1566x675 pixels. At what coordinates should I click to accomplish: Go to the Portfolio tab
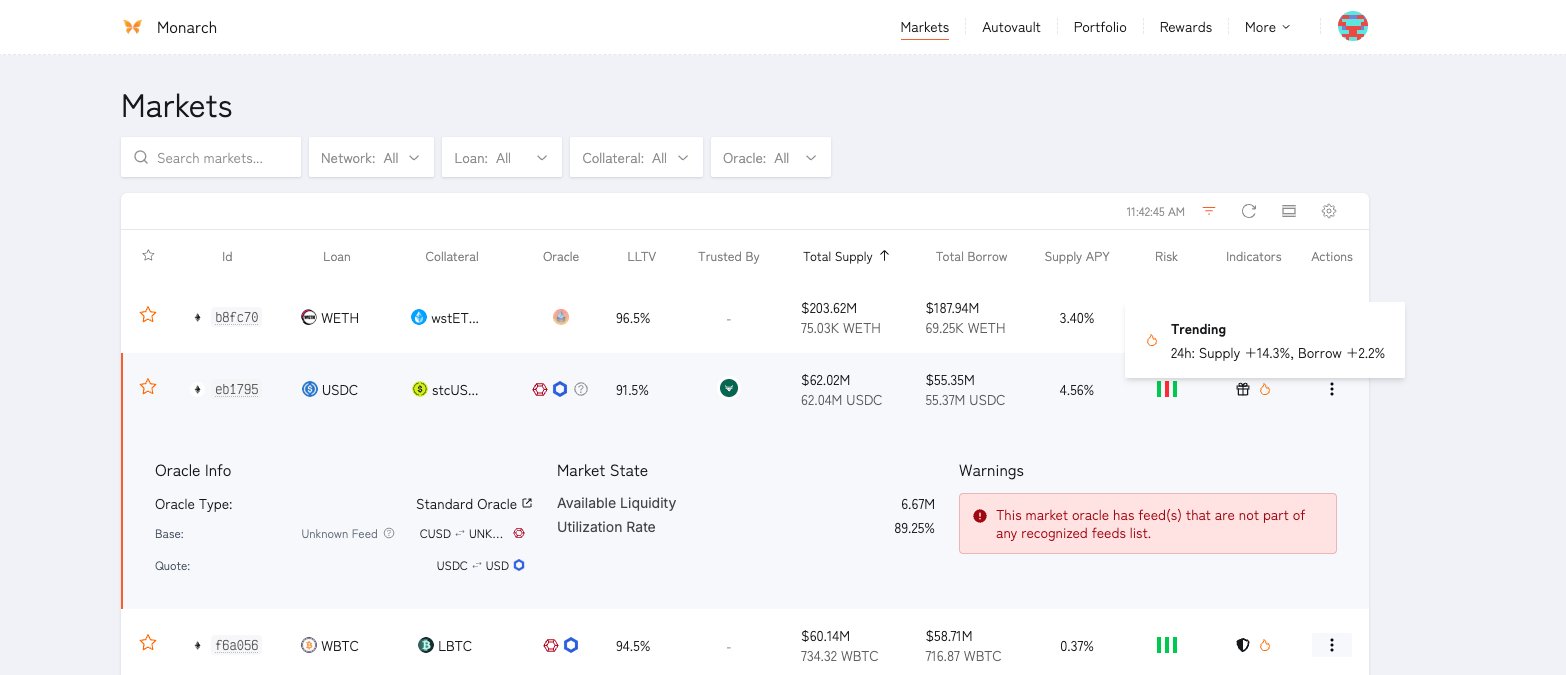pyautogui.click(x=1100, y=27)
